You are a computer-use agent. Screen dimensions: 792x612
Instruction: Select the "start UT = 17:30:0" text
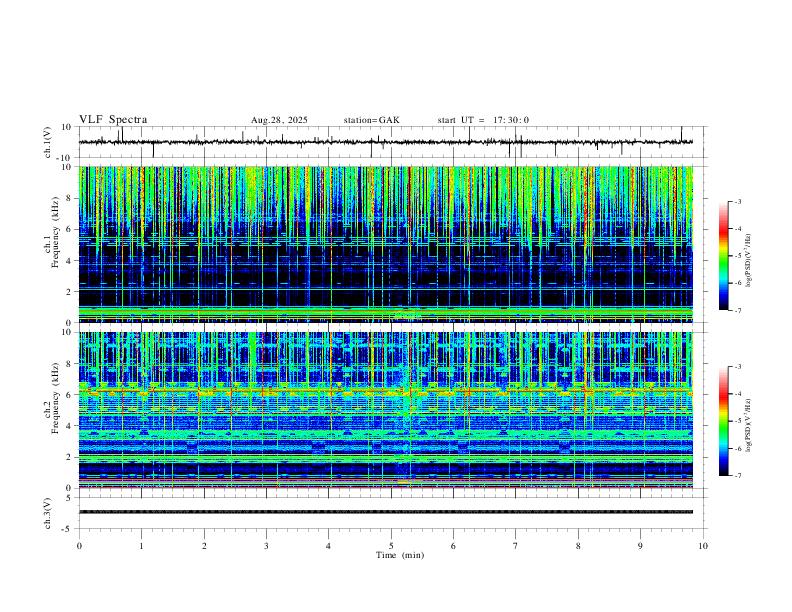483,120
